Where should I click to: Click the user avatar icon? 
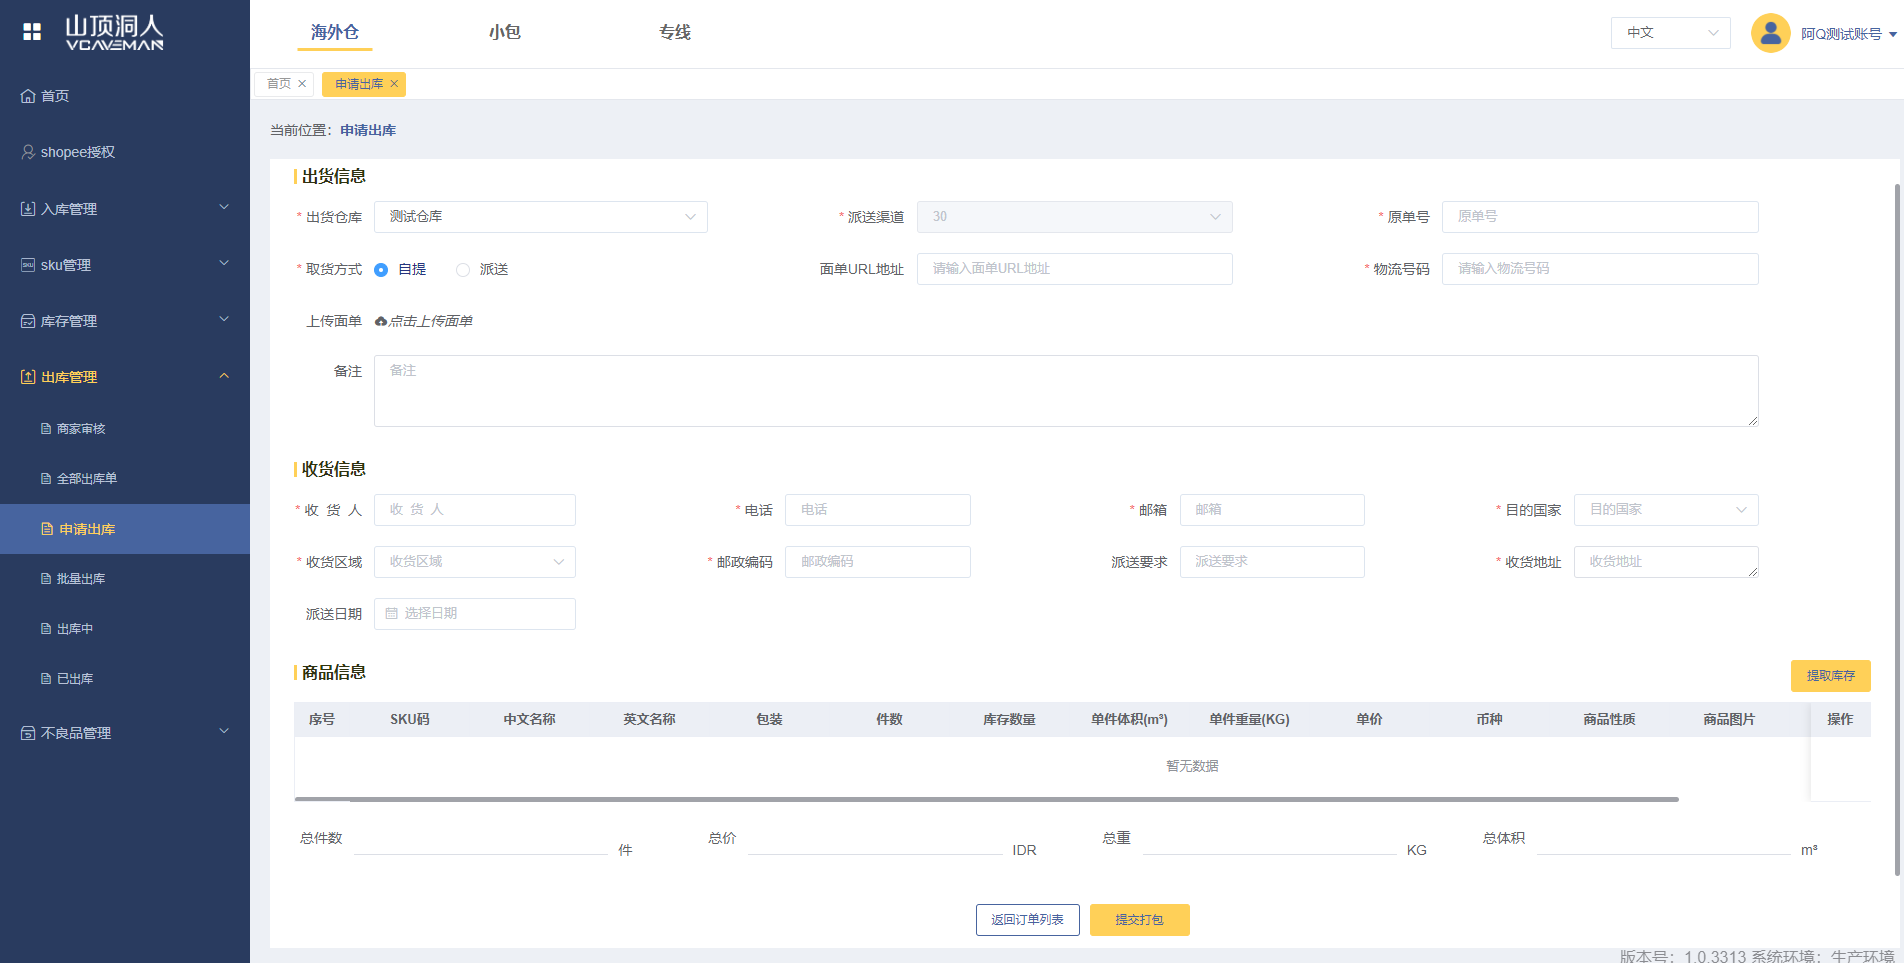click(x=1770, y=33)
